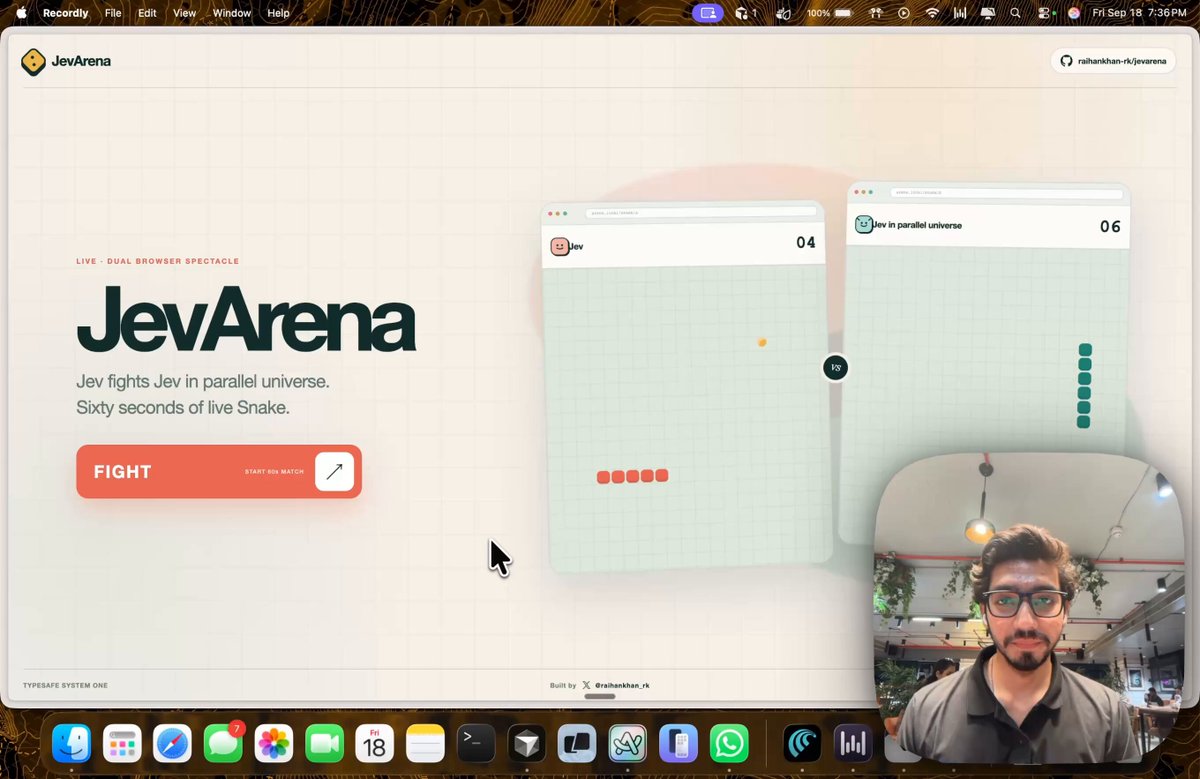This screenshot has height=779, width=1200.
Task: Open Photos from the Dock
Action: (x=274, y=743)
